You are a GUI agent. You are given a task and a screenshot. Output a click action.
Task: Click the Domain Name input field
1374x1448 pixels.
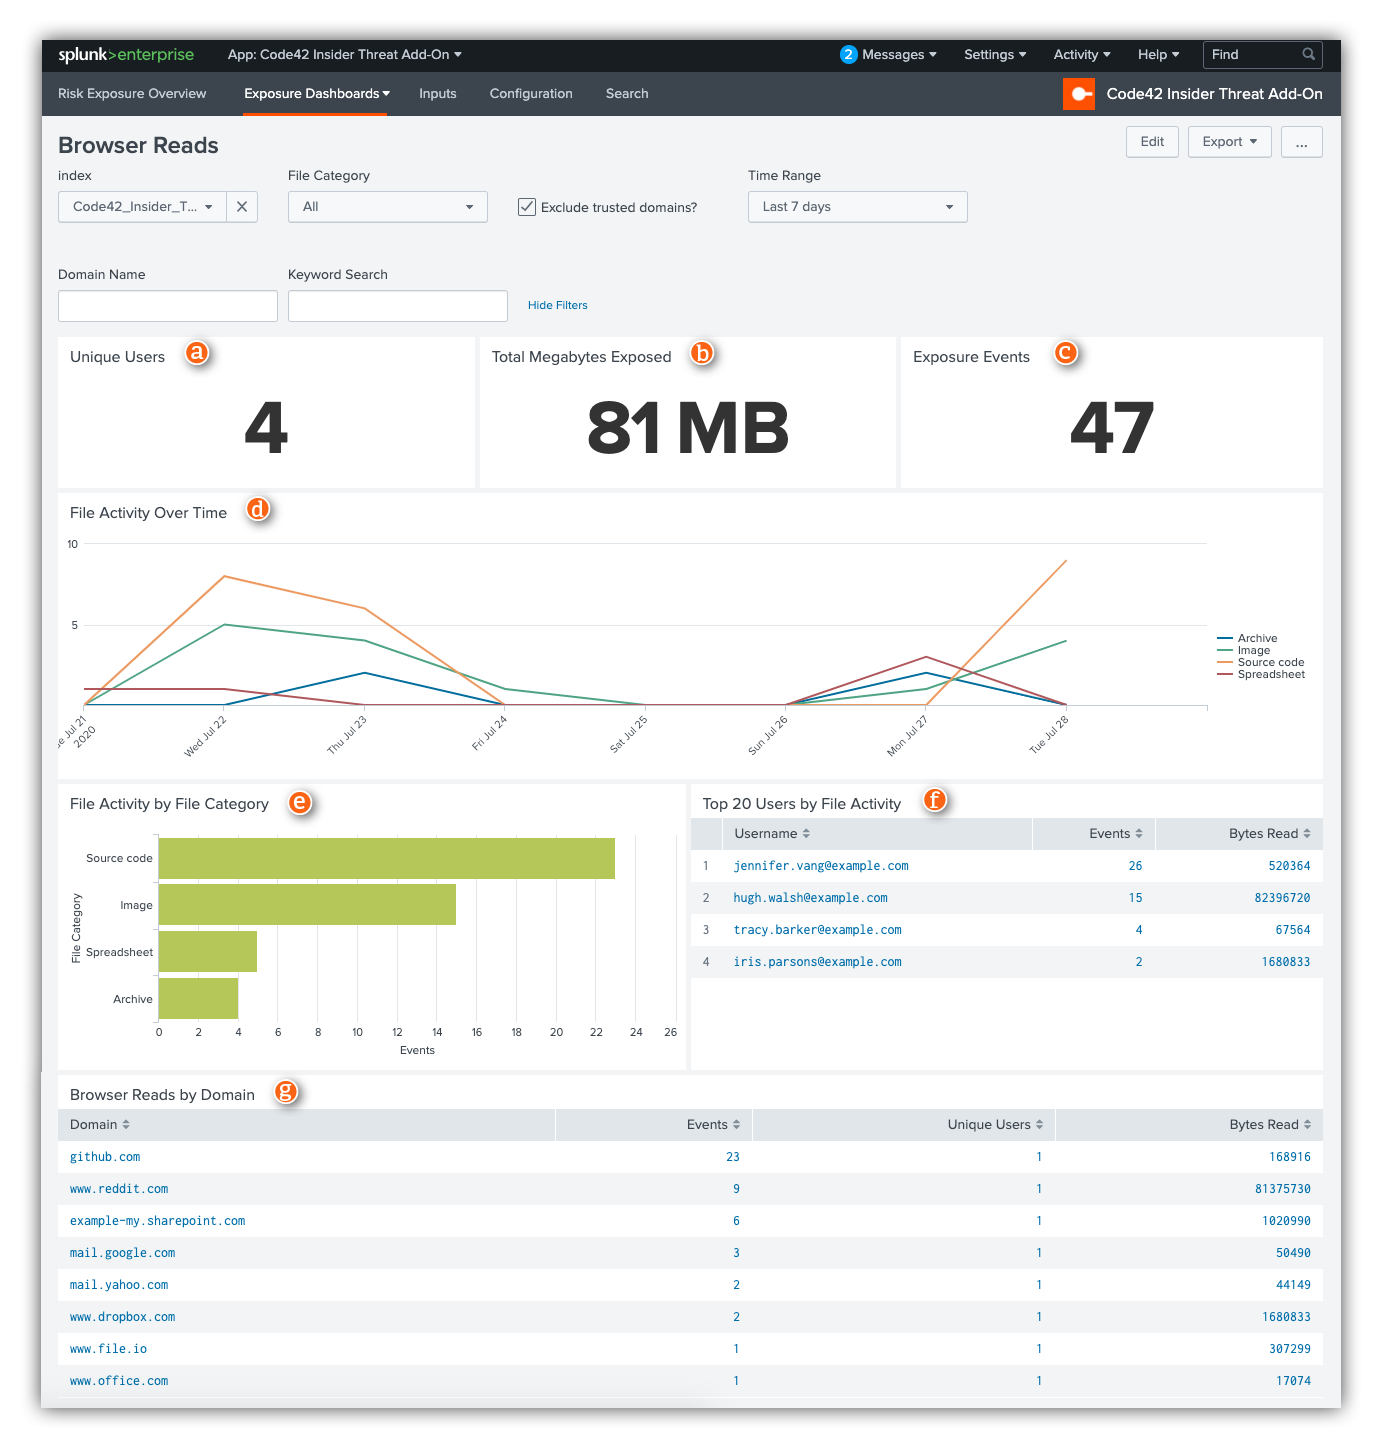168,306
